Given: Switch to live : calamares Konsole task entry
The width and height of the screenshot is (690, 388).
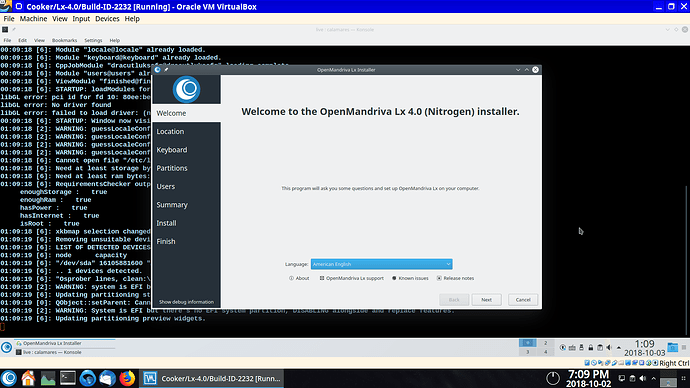Looking at the screenshot, I should pos(65,352).
